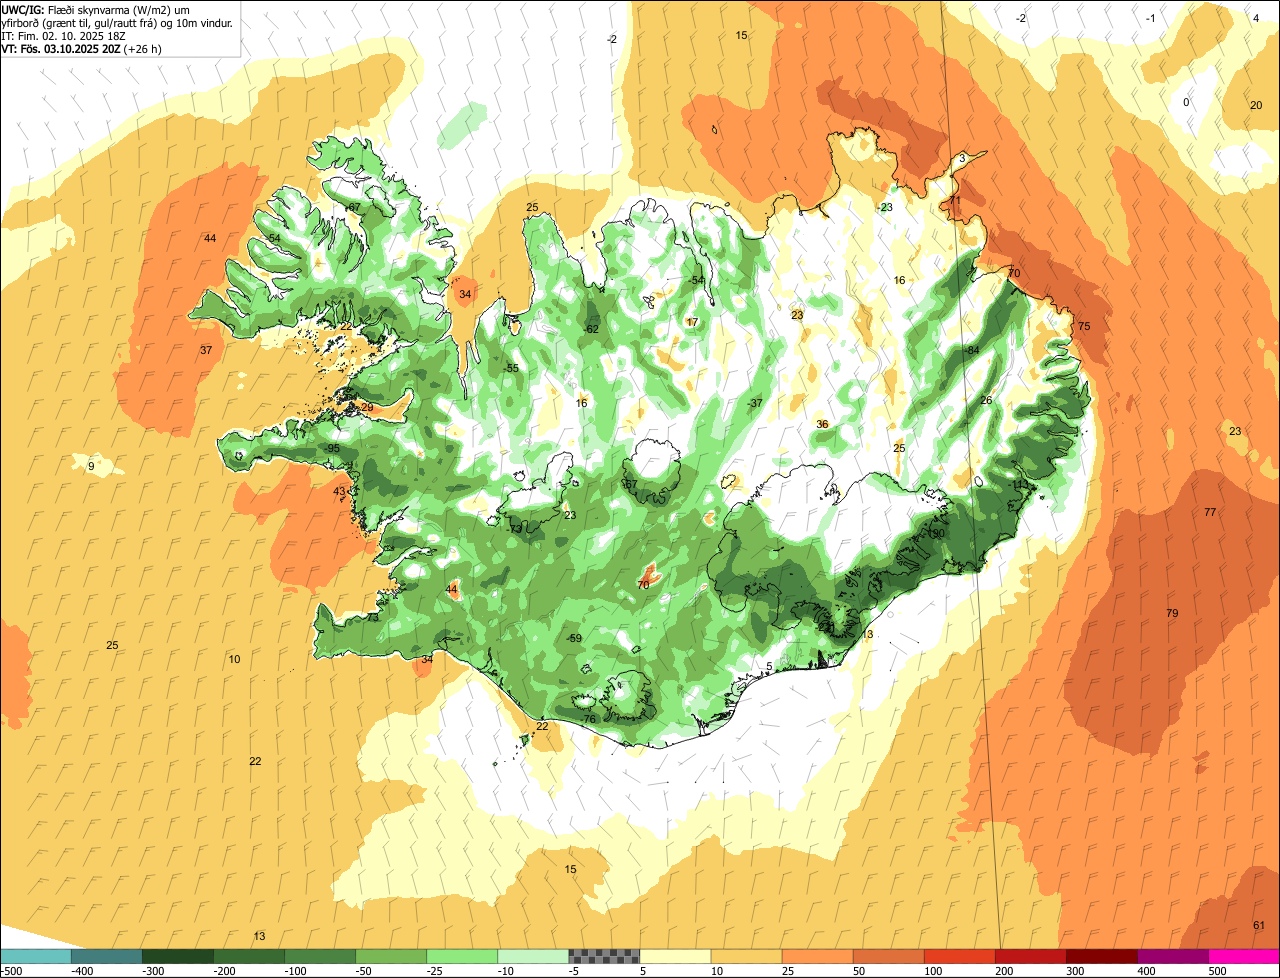Click the purple legend swatch between 400 and 500
This screenshot has height=978, width=1280.
pos(1172,956)
